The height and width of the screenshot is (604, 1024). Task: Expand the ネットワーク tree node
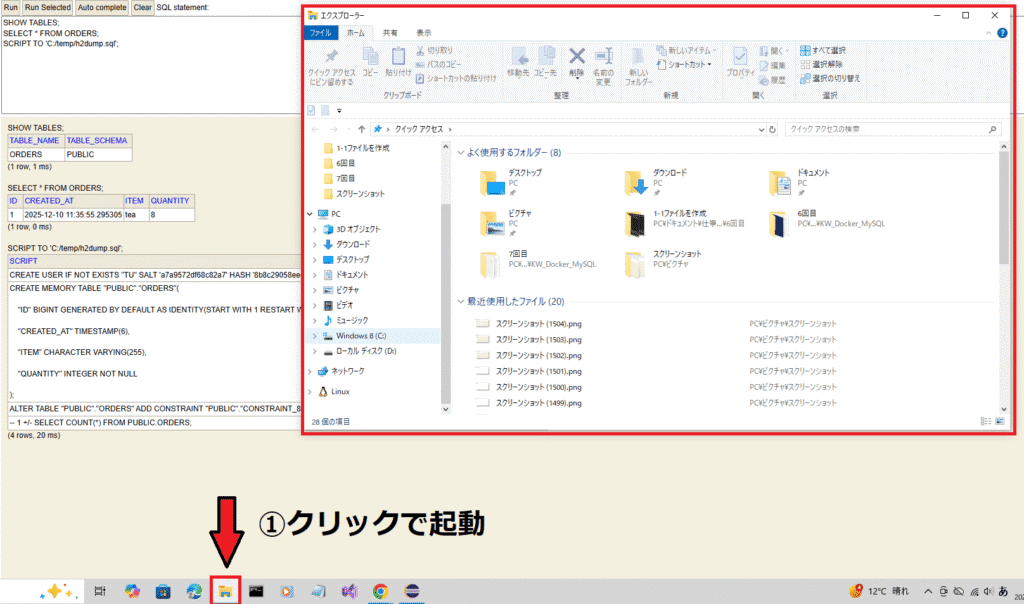click(311, 371)
